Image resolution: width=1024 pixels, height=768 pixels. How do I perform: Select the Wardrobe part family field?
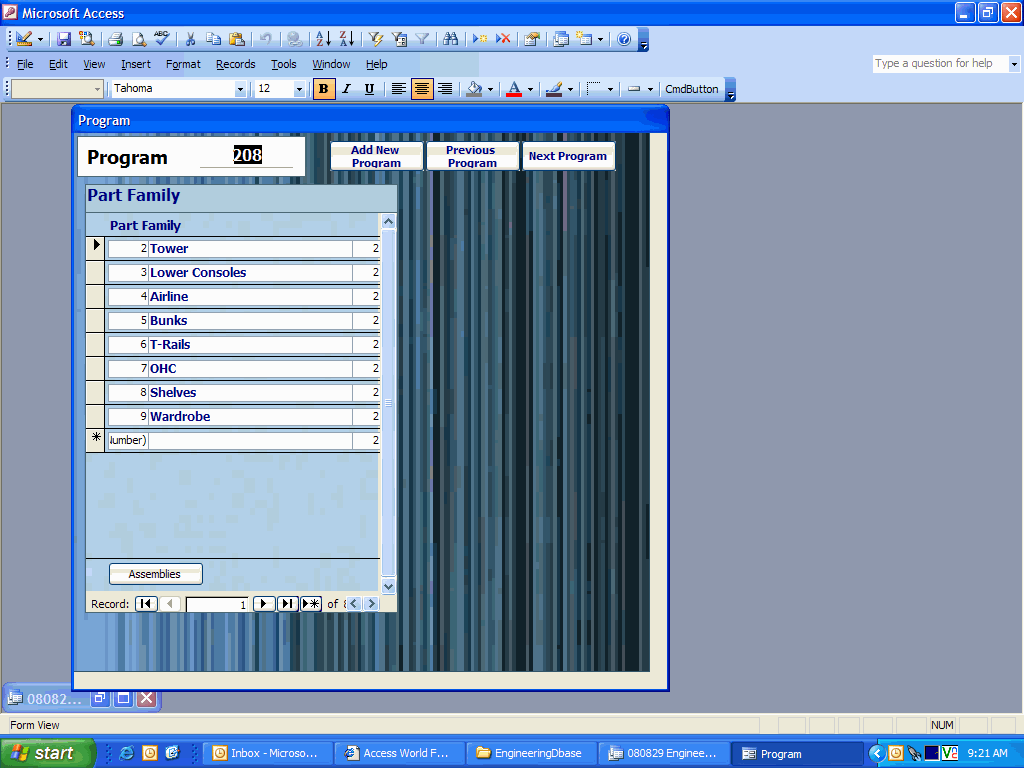tap(250, 417)
